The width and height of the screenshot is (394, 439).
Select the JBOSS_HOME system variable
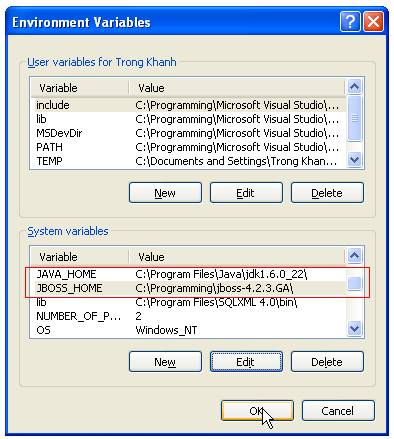pos(188,288)
